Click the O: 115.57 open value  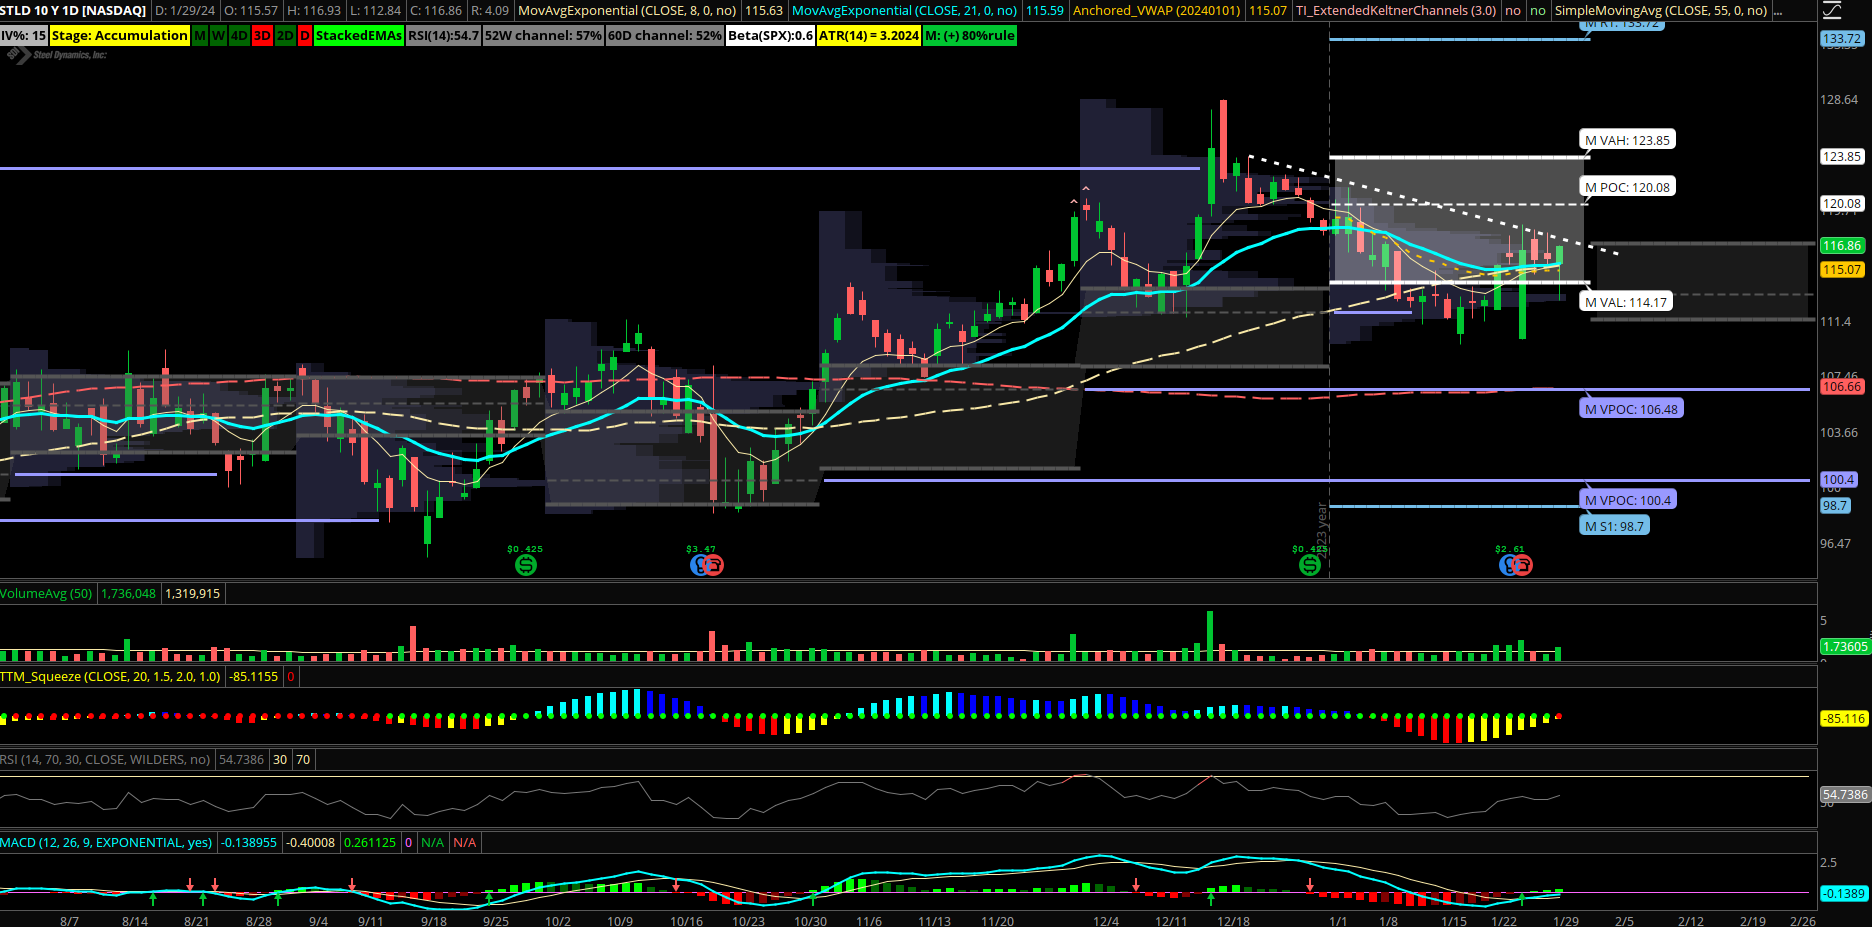pos(251,10)
